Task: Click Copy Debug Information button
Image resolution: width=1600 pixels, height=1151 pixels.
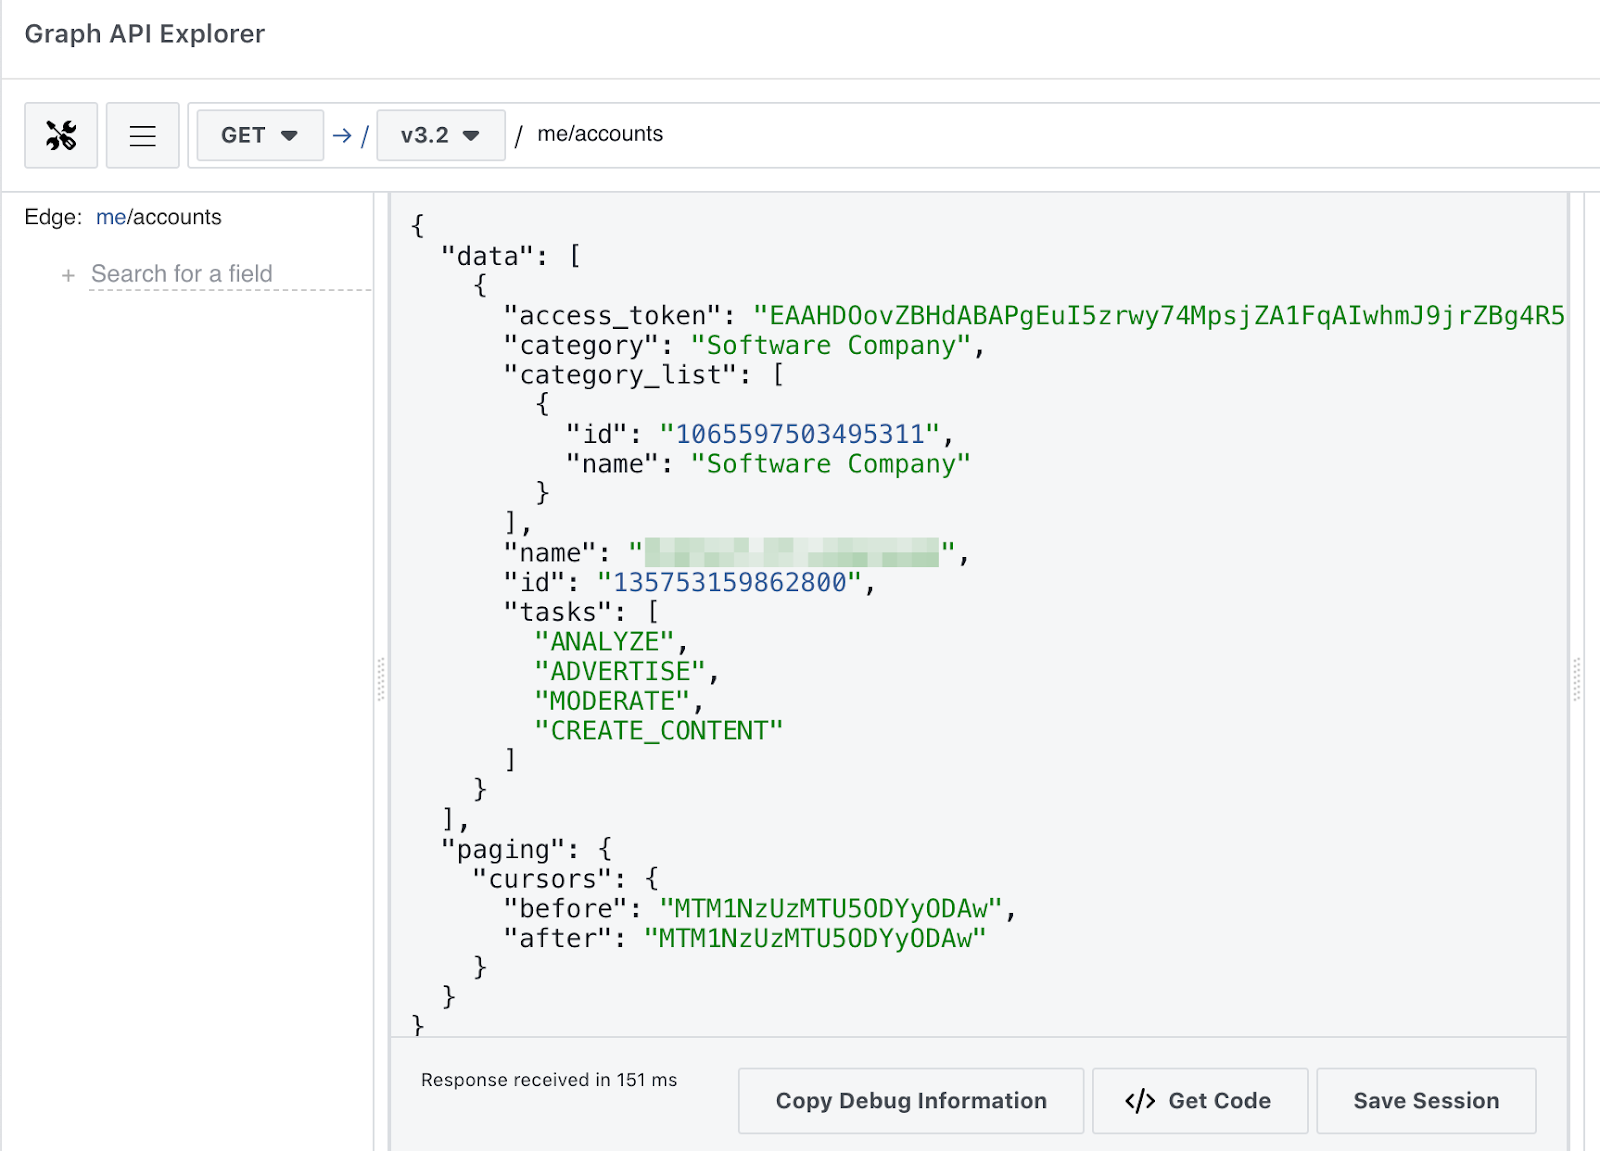Action: [x=911, y=1101]
